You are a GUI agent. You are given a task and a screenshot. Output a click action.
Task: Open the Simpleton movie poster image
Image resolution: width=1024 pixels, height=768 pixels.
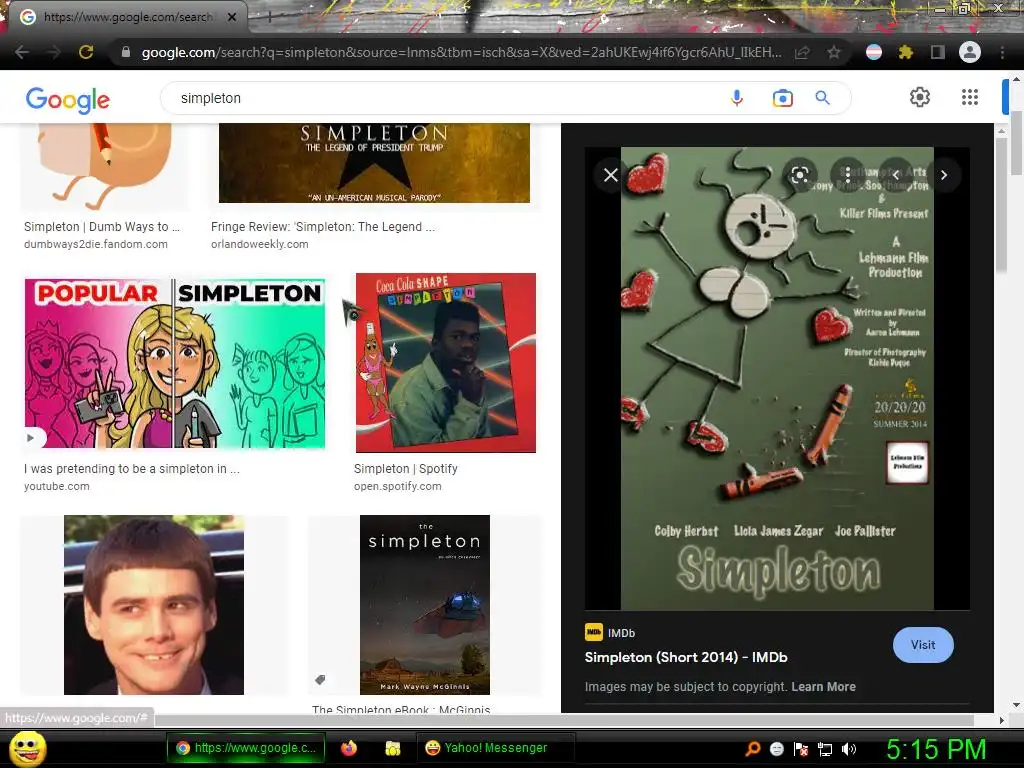tap(777, 379)
